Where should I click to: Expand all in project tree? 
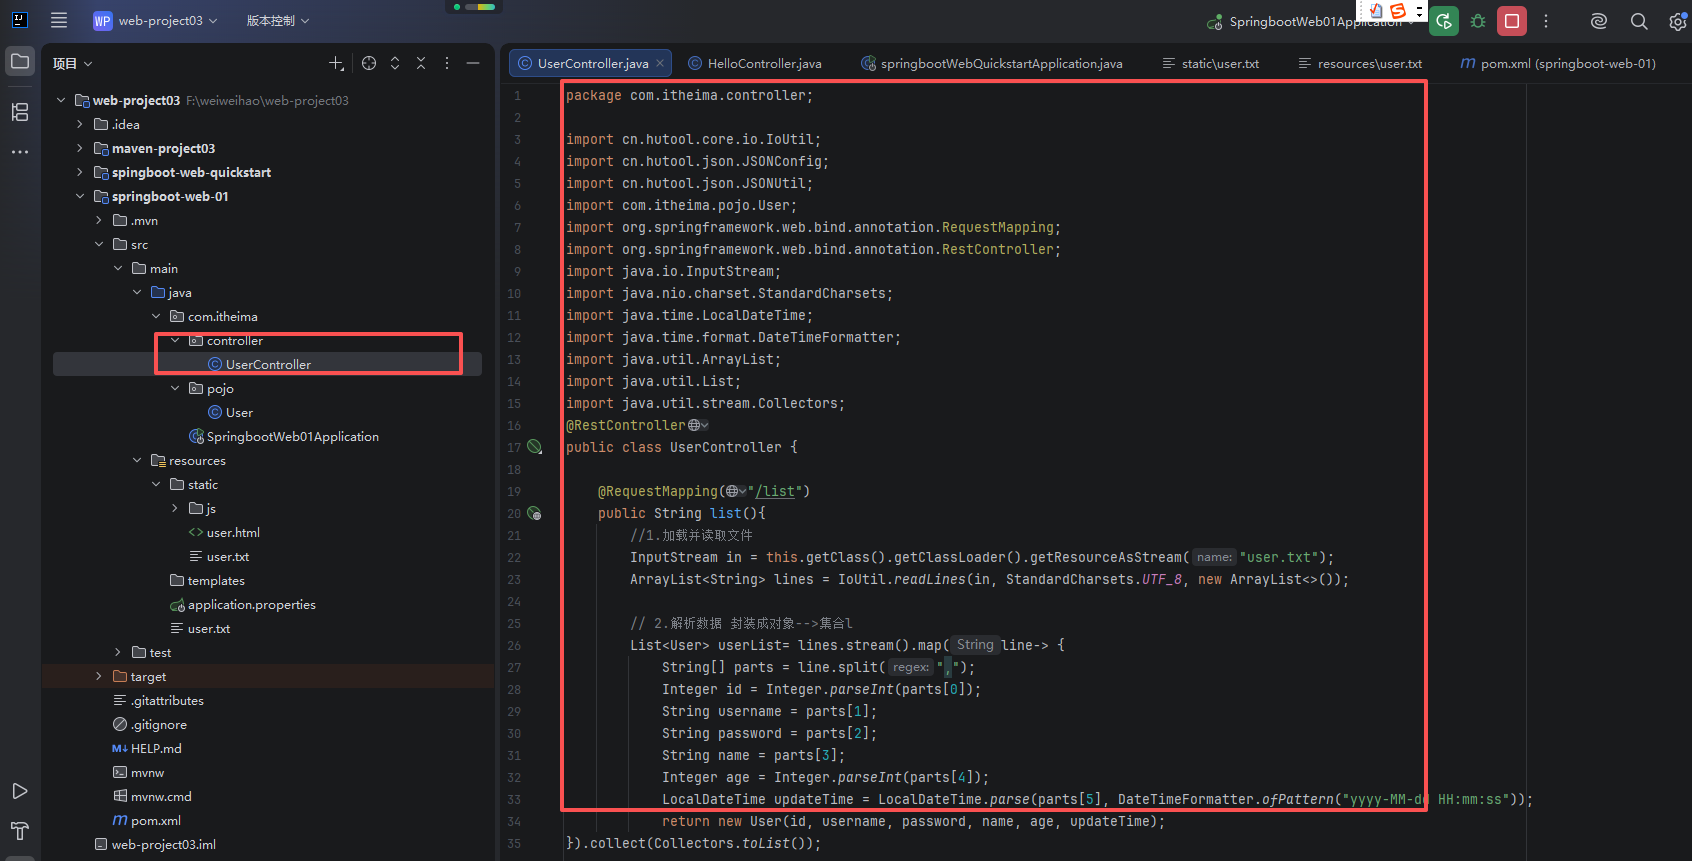tap(395, 63)
